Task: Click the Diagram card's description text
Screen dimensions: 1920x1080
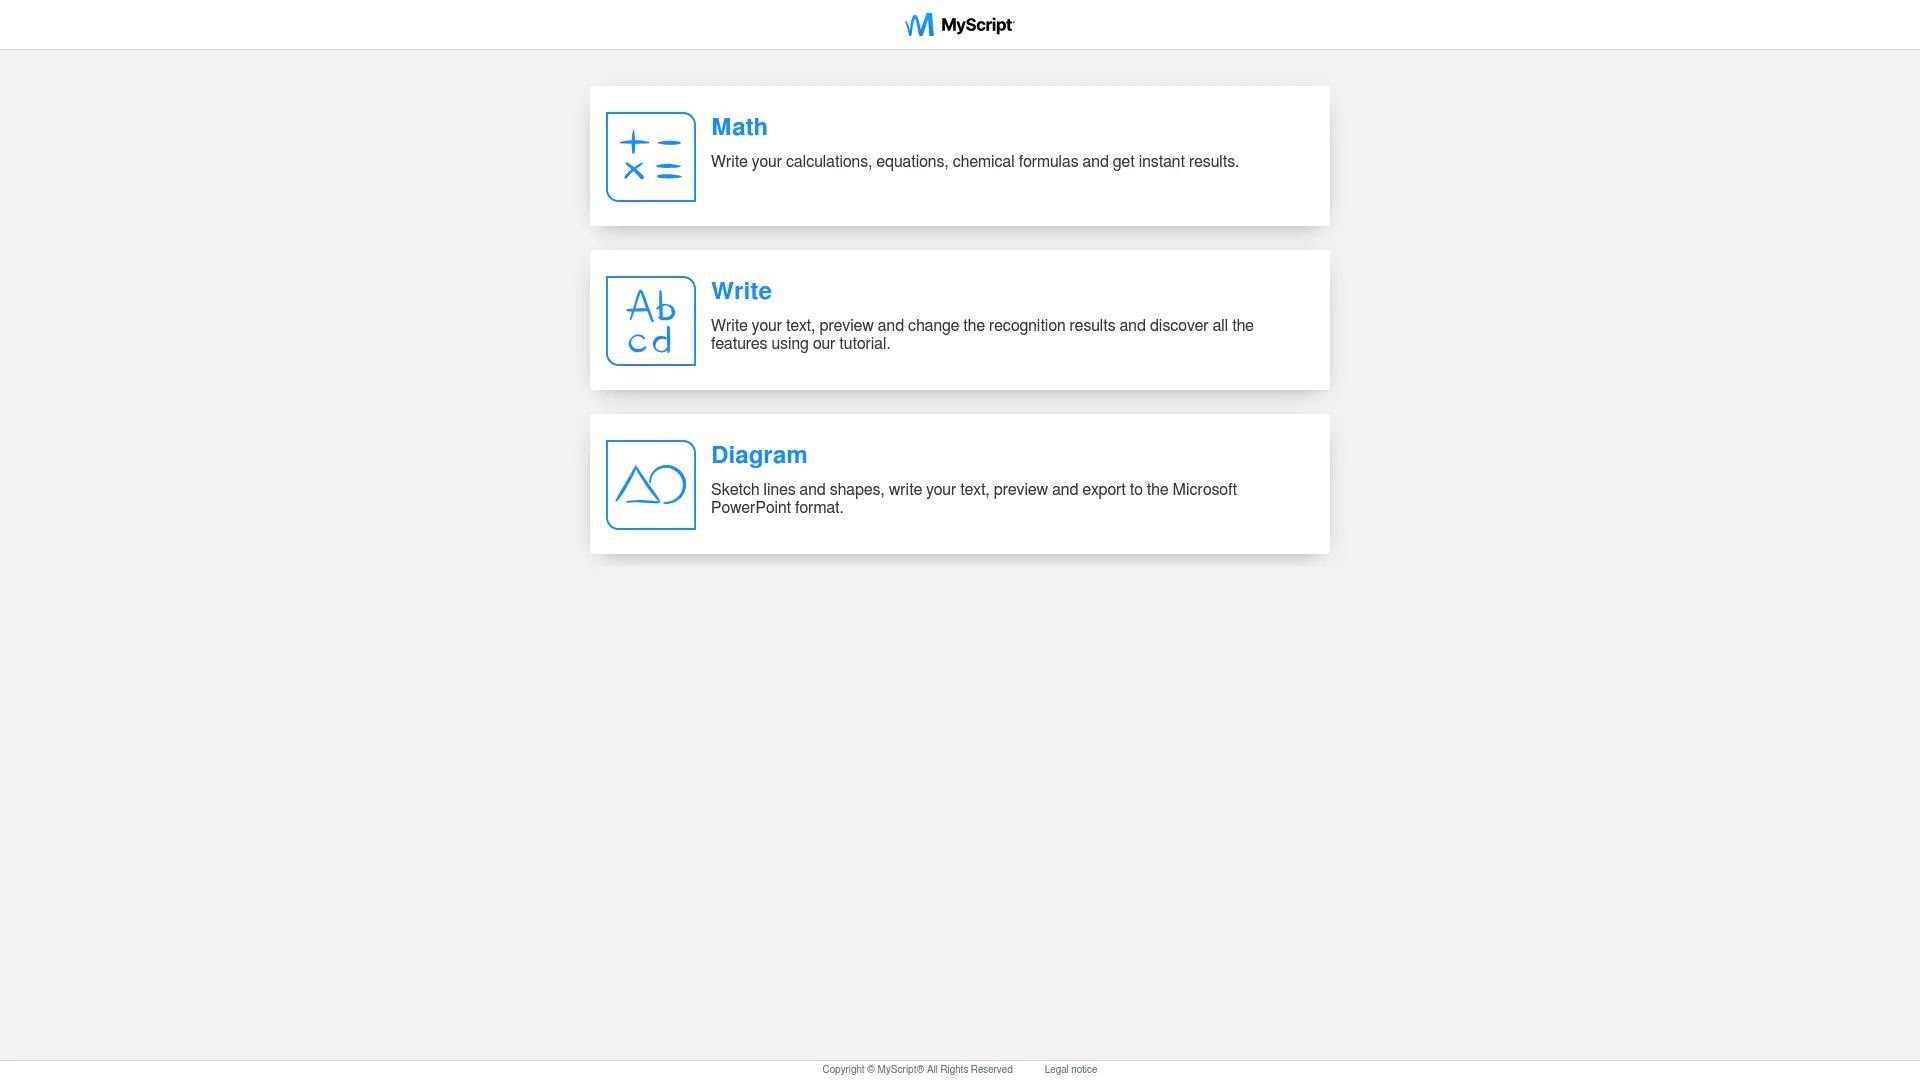Action: 974,498
